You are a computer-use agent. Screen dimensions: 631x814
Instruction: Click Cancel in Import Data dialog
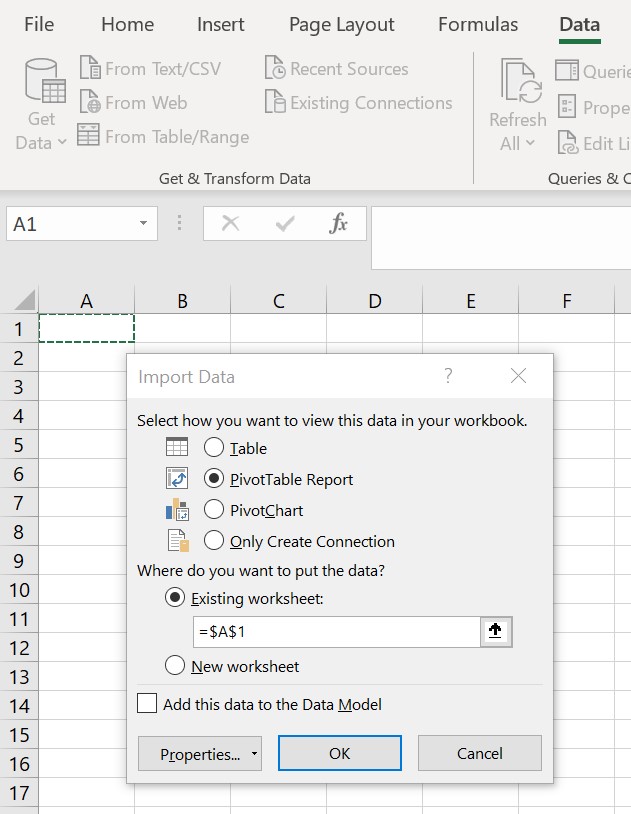(x=480, y=753)
